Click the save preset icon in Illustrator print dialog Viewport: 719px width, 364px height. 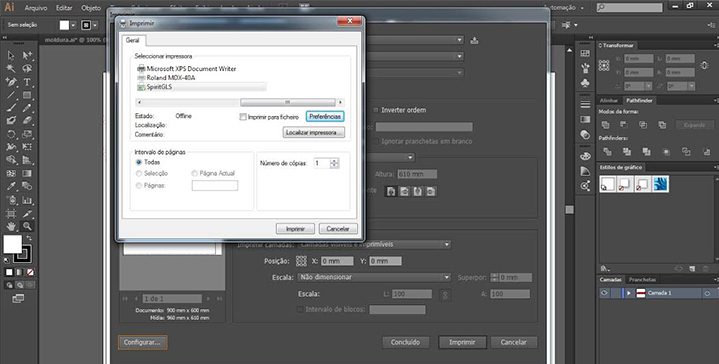475,40
